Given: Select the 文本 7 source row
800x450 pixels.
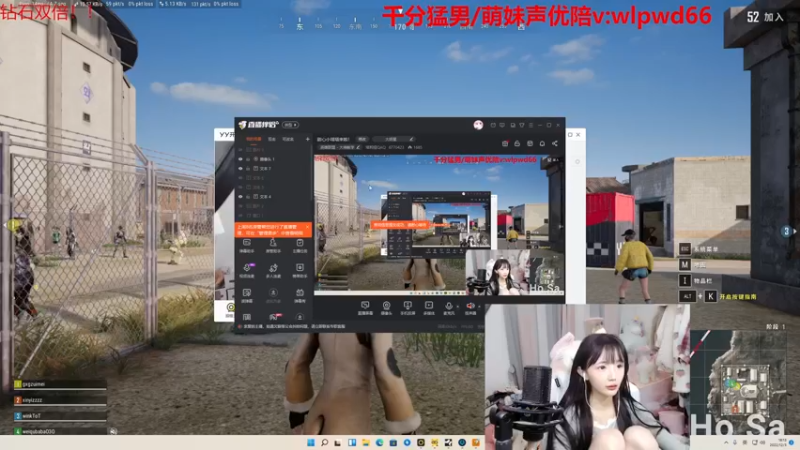Looking at the screenshot, I should pos(273,168).
